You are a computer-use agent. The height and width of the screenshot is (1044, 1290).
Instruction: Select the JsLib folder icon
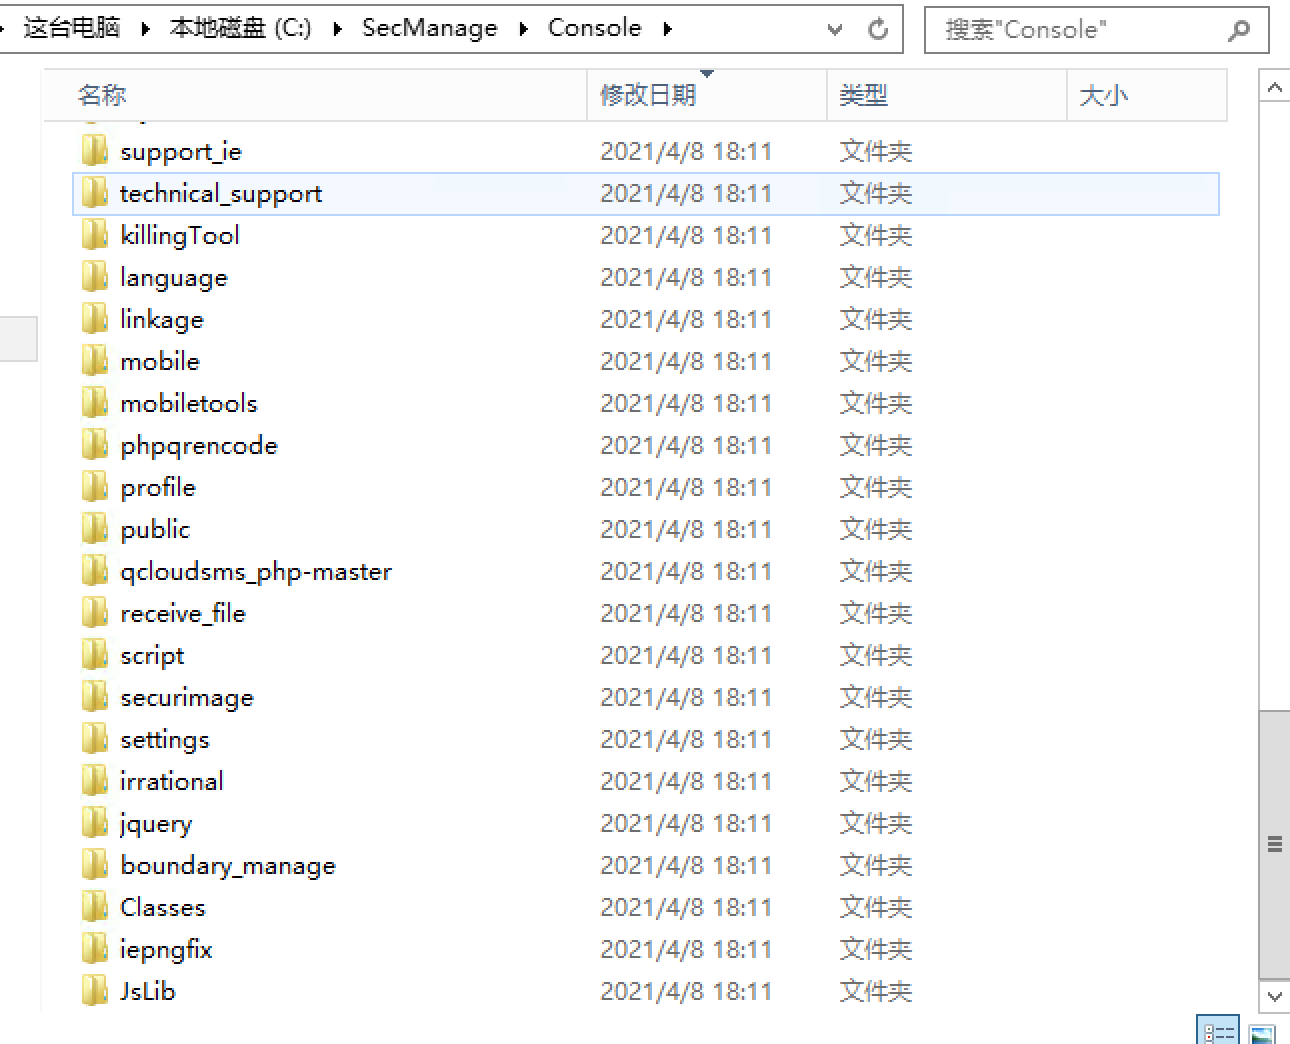(x=94, y=991)
